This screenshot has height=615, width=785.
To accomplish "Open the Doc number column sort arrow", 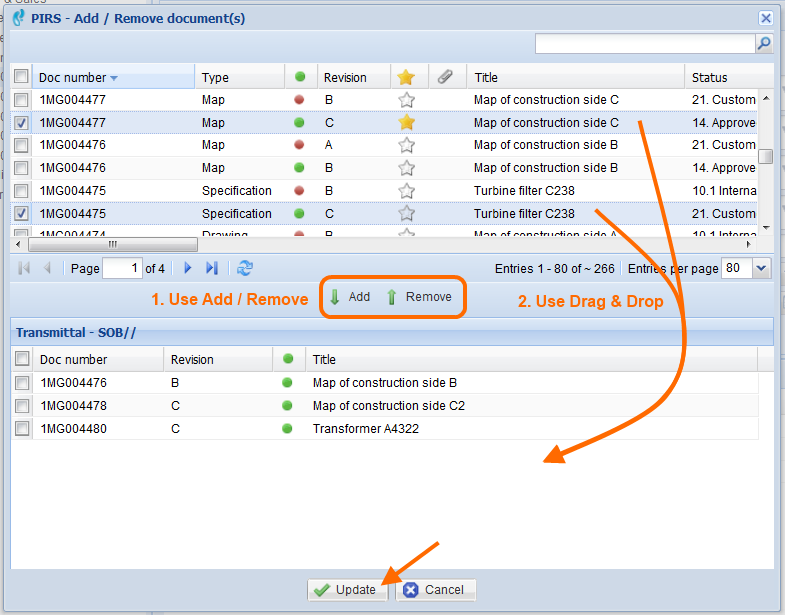I will [114, 78].
